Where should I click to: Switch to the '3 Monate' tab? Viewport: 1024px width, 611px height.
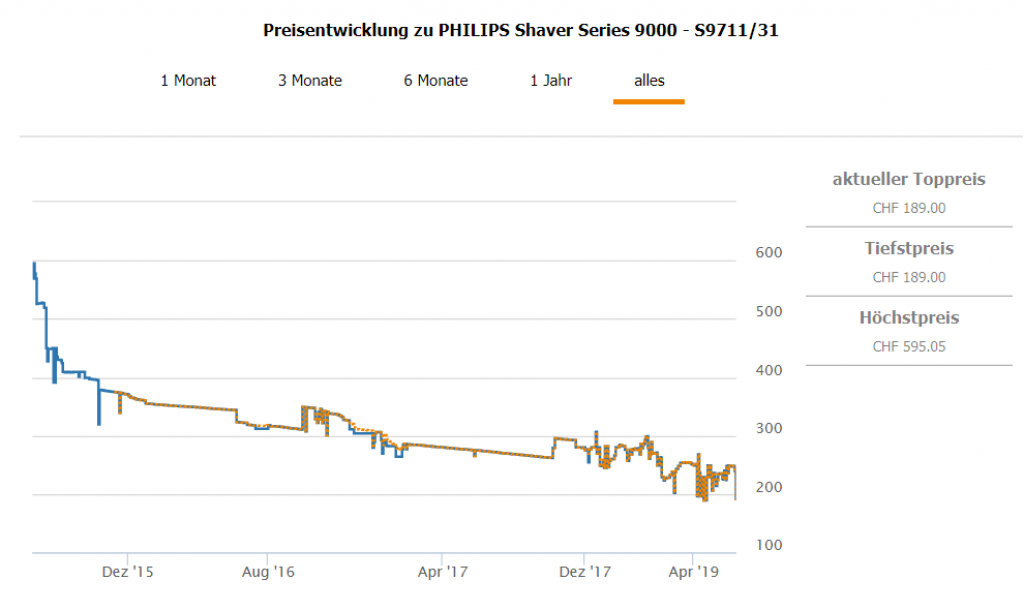coord(310,81)
